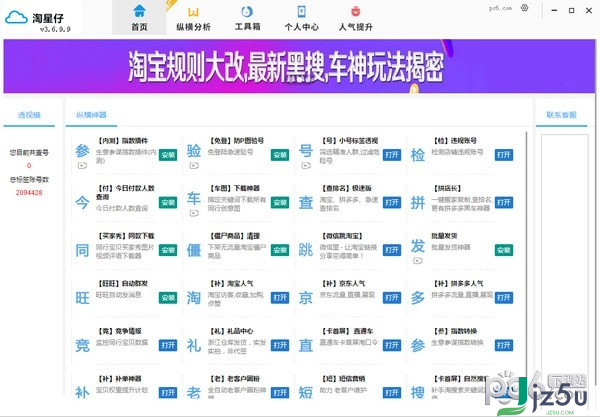This screenshot has width=600, height=417.
Task: Click the 淘星仔 cloud logo
Action: point(16,18)
